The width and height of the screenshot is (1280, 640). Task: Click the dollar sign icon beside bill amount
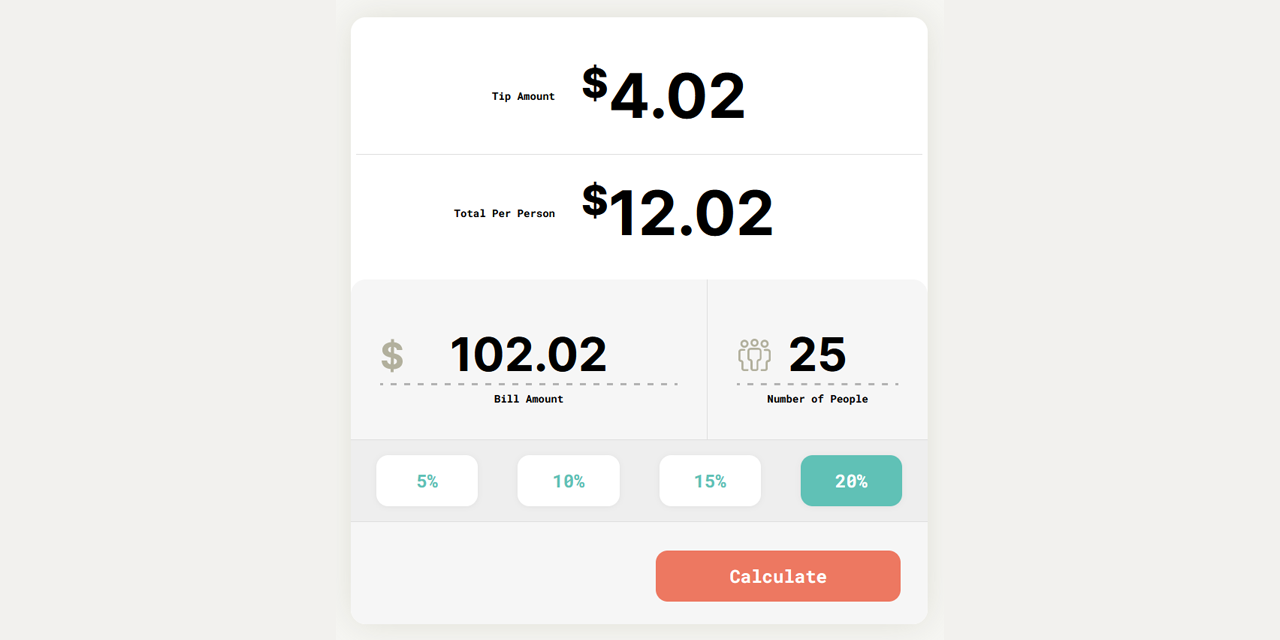coord(392,355)
